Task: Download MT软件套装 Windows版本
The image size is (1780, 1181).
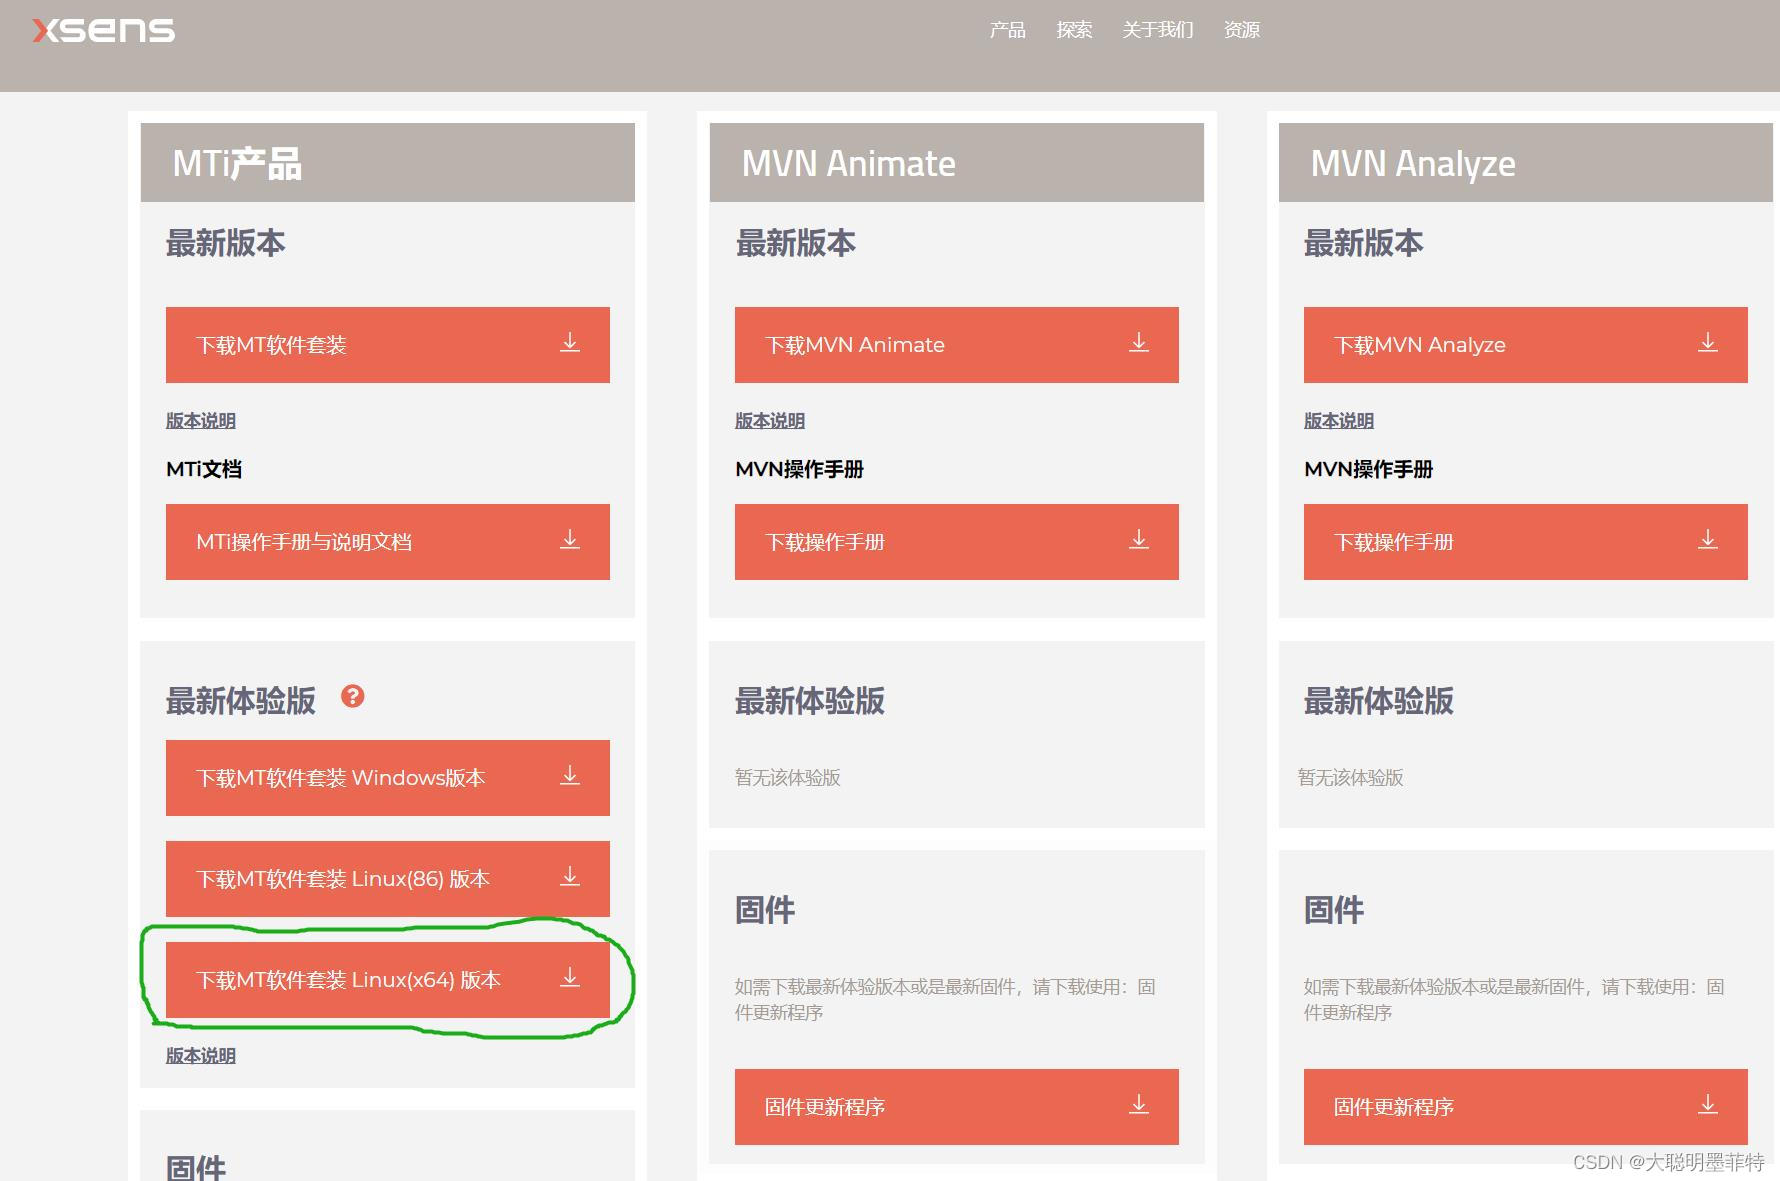Action: [x=387, y=777]
